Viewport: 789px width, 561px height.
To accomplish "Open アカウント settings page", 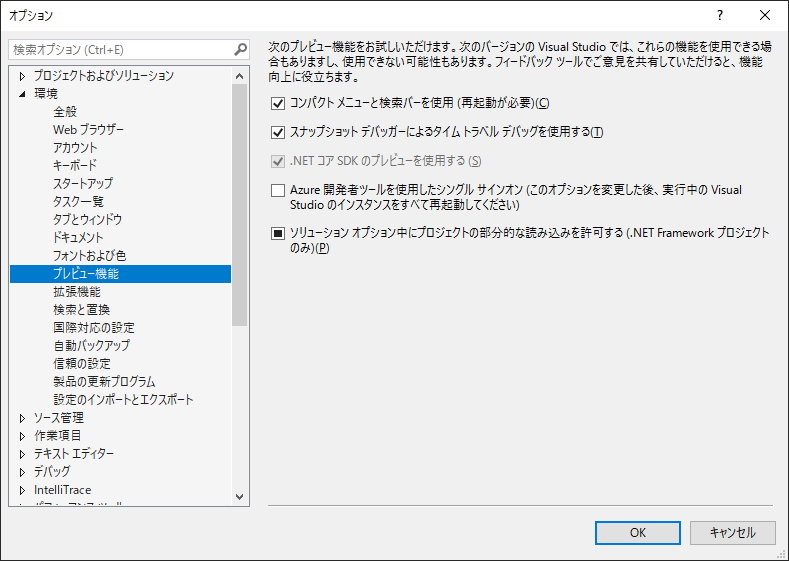I will [75, 148].
